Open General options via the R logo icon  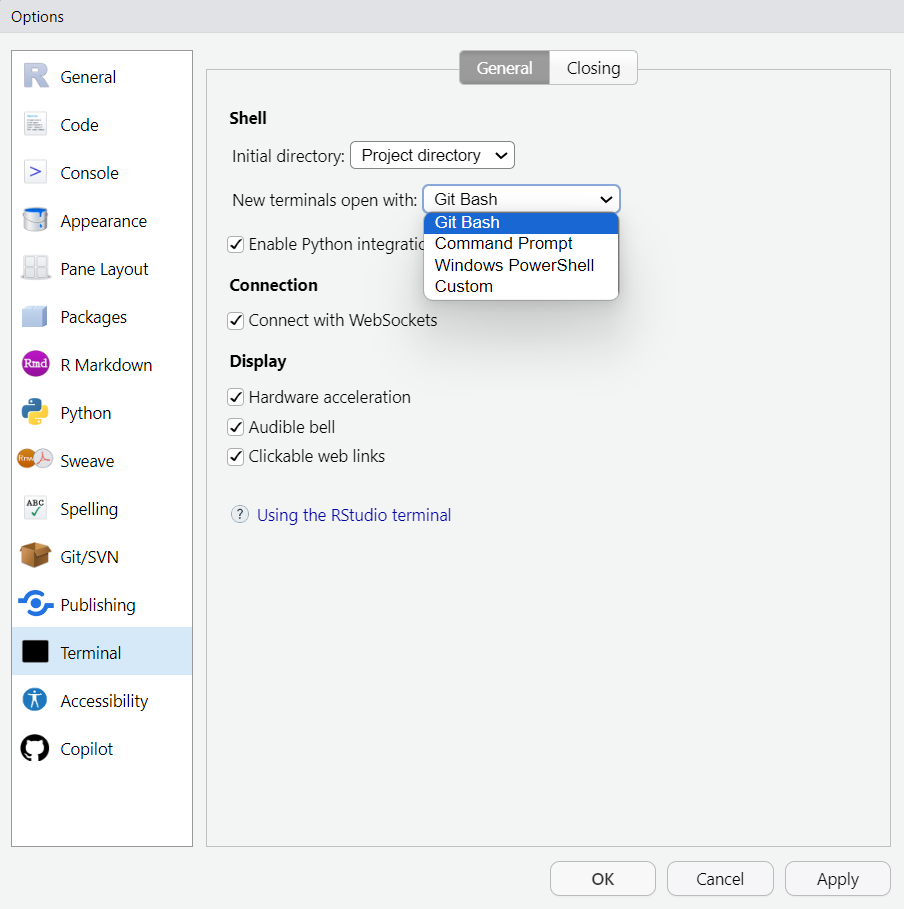pyautogui.click(x=35, y=76)
